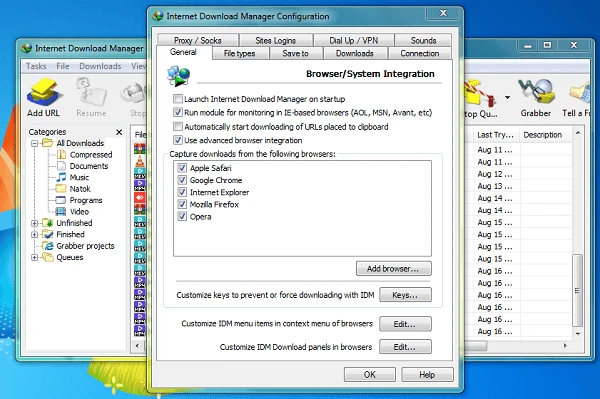Collapse the All Downloads tree node
The width and height of the screenshot is (600, 399).
(34, 143)
